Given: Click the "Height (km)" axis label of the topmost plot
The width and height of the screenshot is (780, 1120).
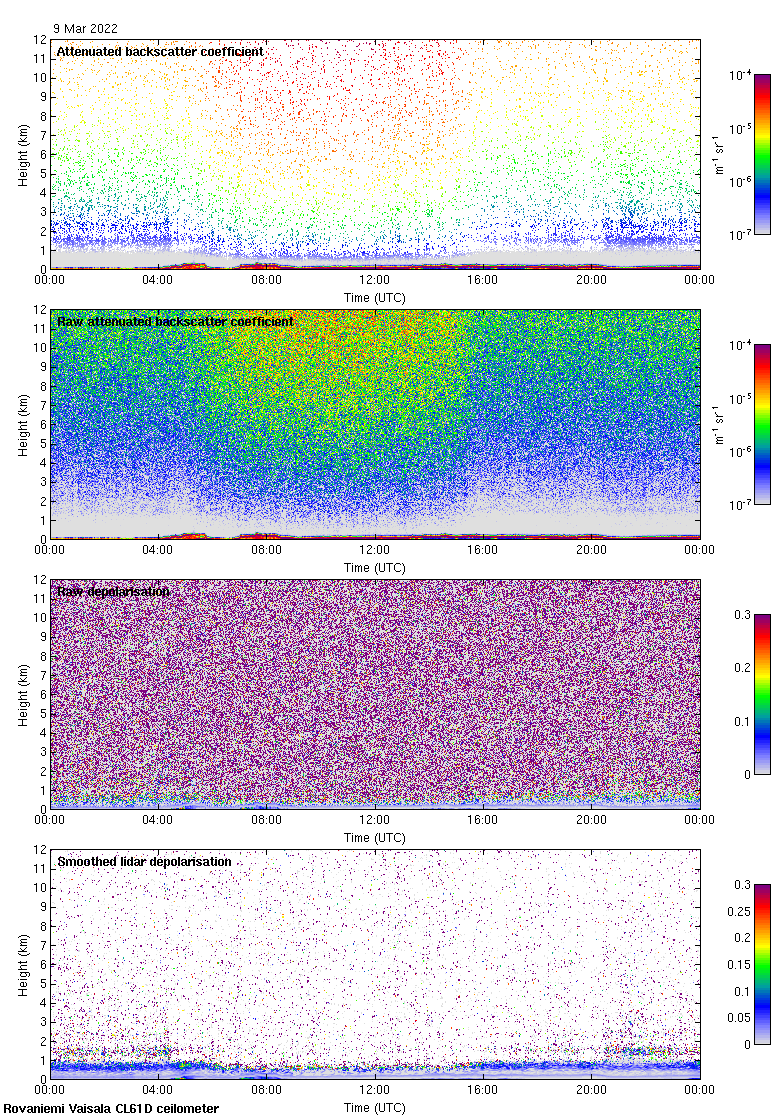Looking at the screenshot, I should point(24,155).
